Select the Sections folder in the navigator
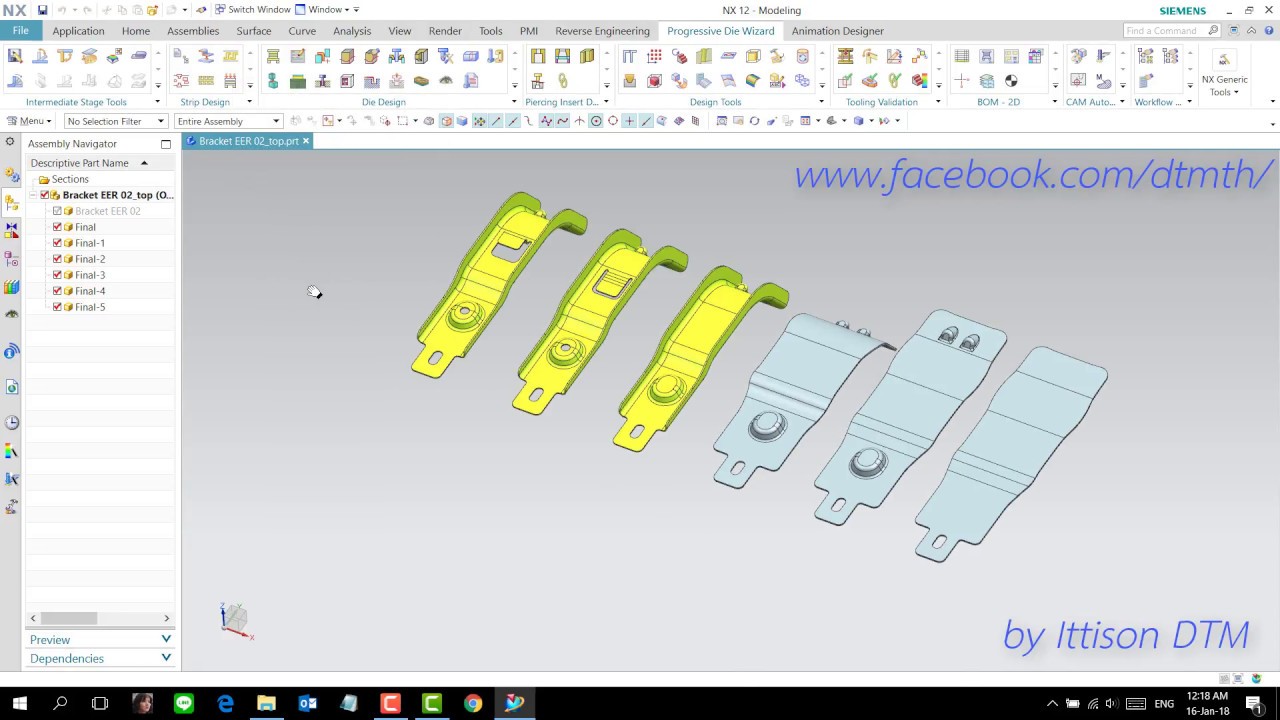This screenshot has height=720, width=1280. pos(70,179)
